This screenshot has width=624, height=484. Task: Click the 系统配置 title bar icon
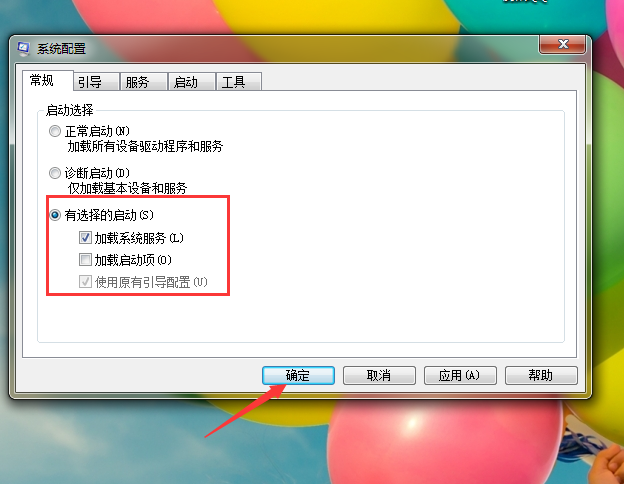[23, 48]
